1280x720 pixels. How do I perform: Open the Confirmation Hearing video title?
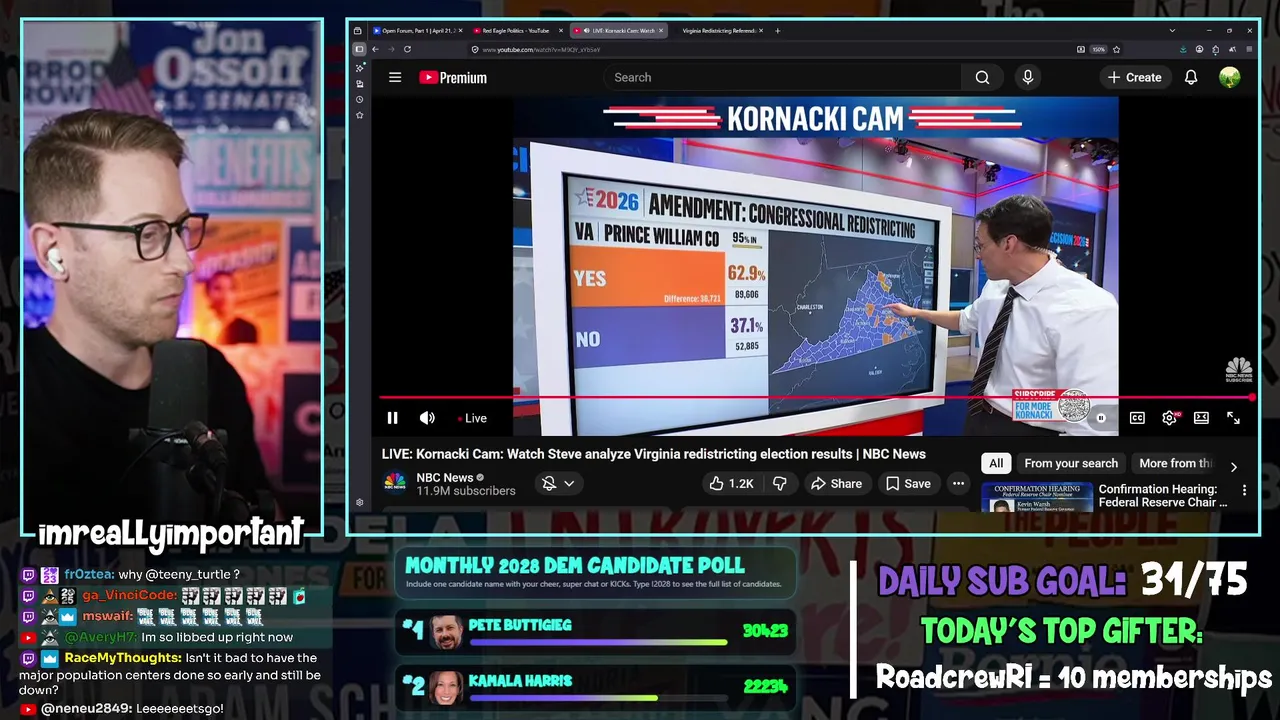1163,496
